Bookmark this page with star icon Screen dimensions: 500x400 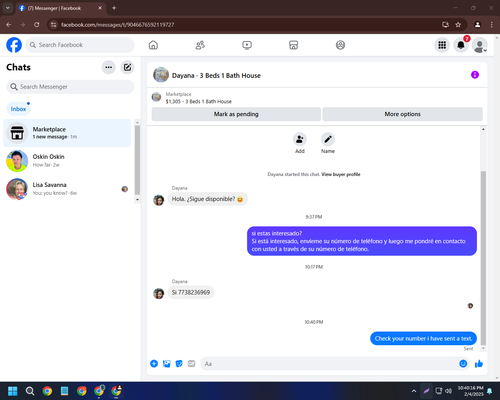(458, 25)
